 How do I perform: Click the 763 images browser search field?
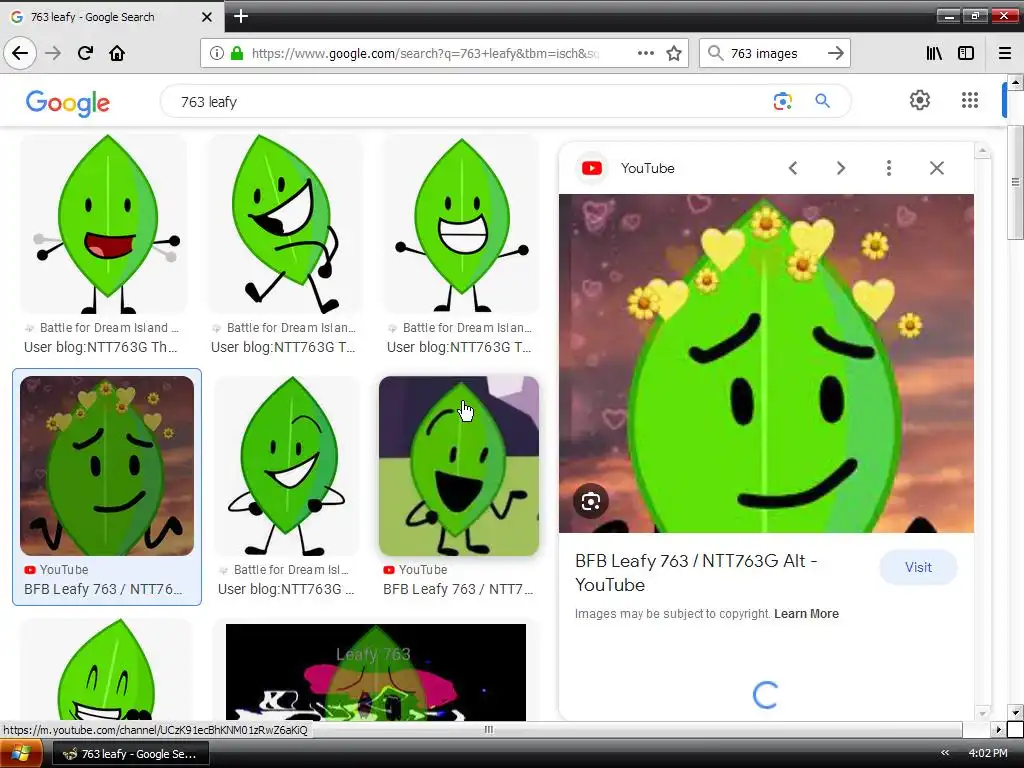coord(774,54)
